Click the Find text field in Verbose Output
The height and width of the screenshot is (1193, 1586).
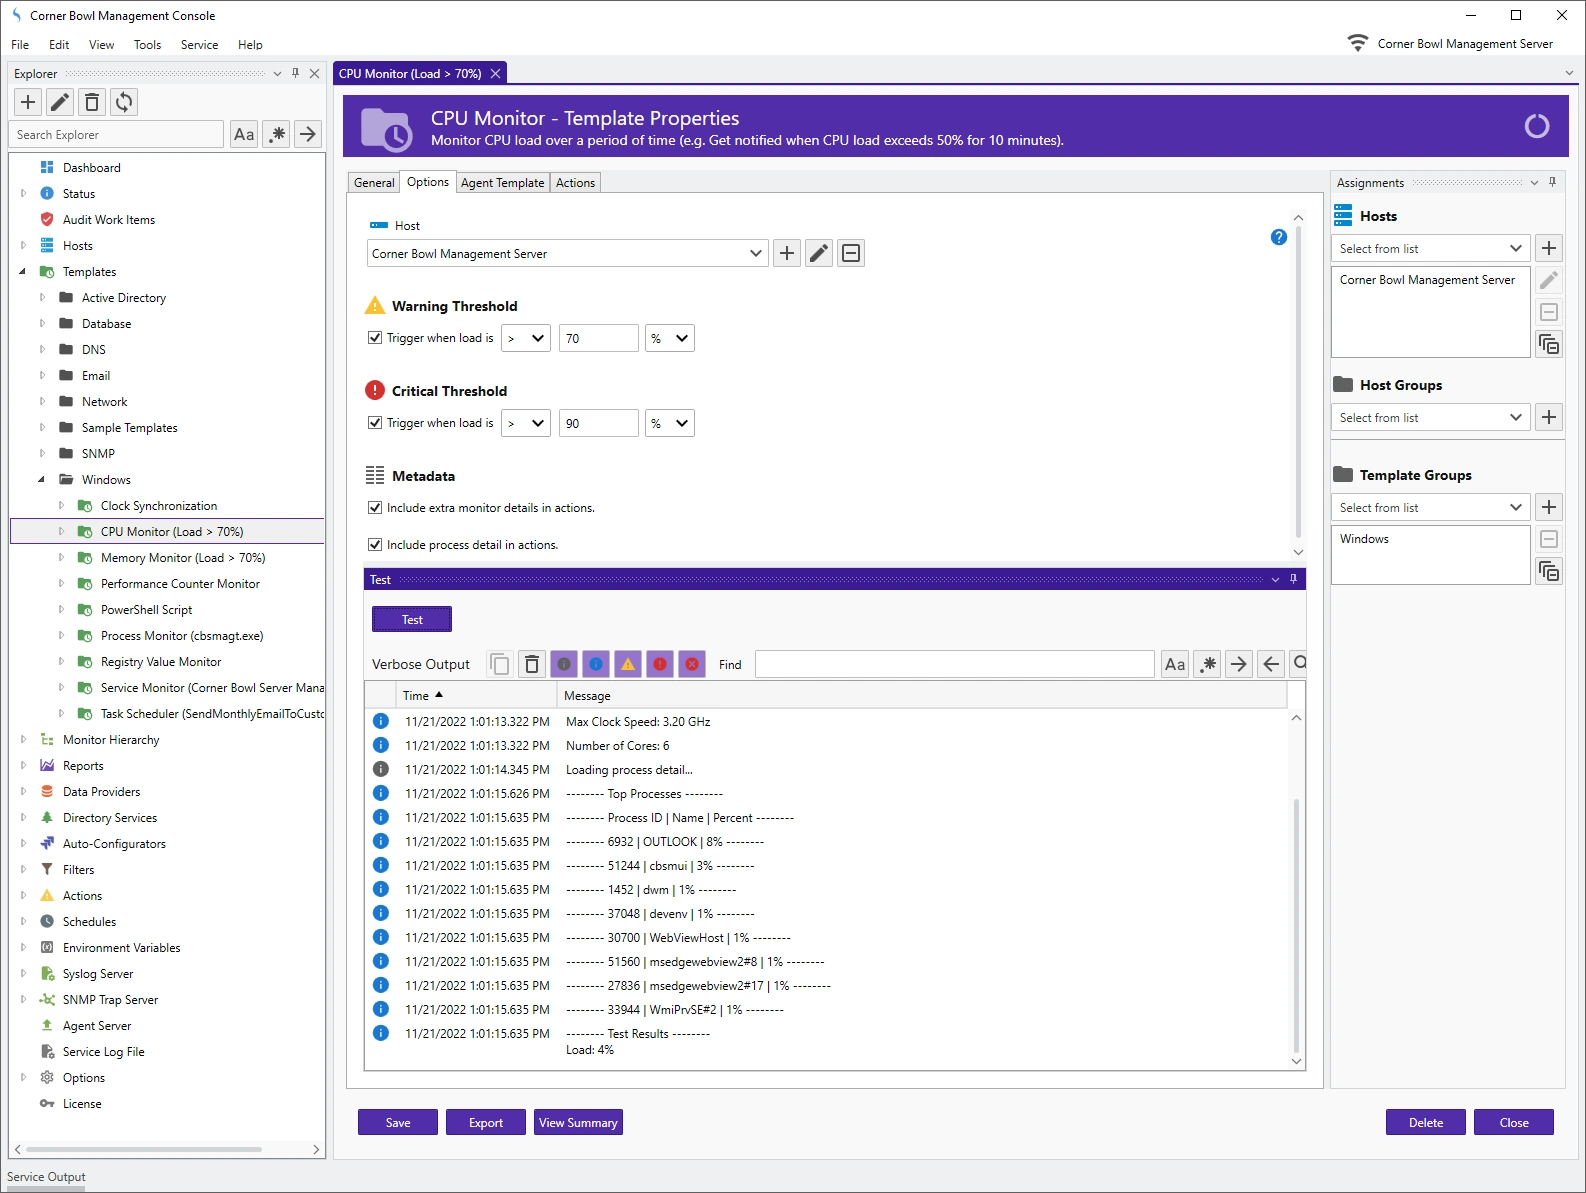pos(954,664)
